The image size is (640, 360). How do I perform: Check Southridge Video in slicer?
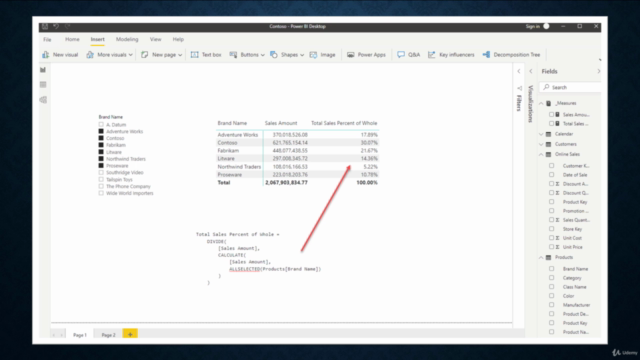101,172
